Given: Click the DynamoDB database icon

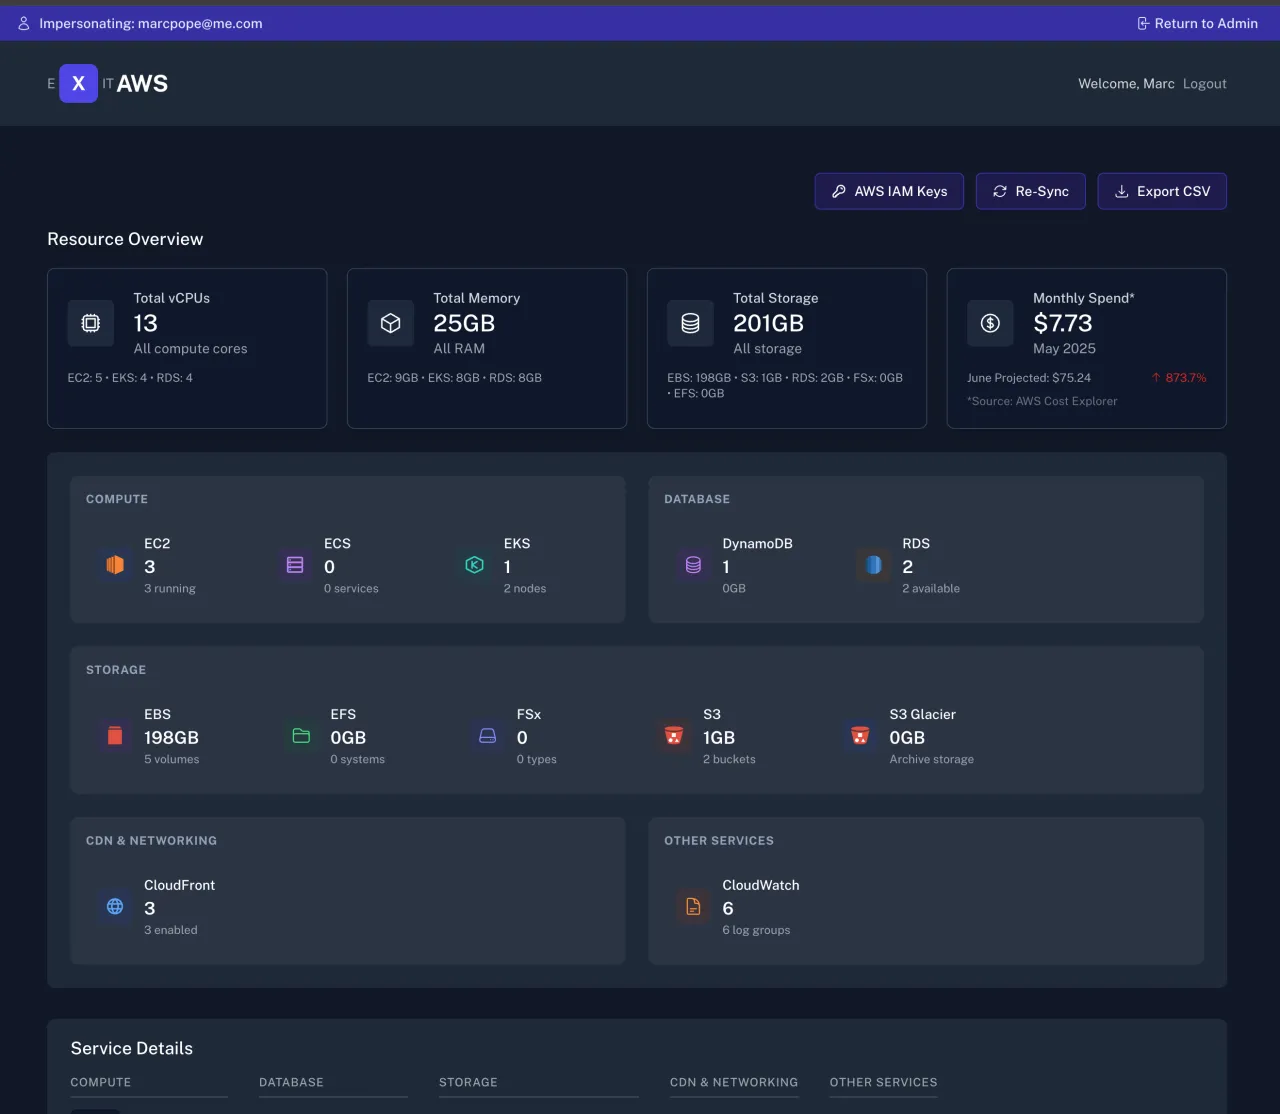Looking at the screenshot, I should [693, 565].
